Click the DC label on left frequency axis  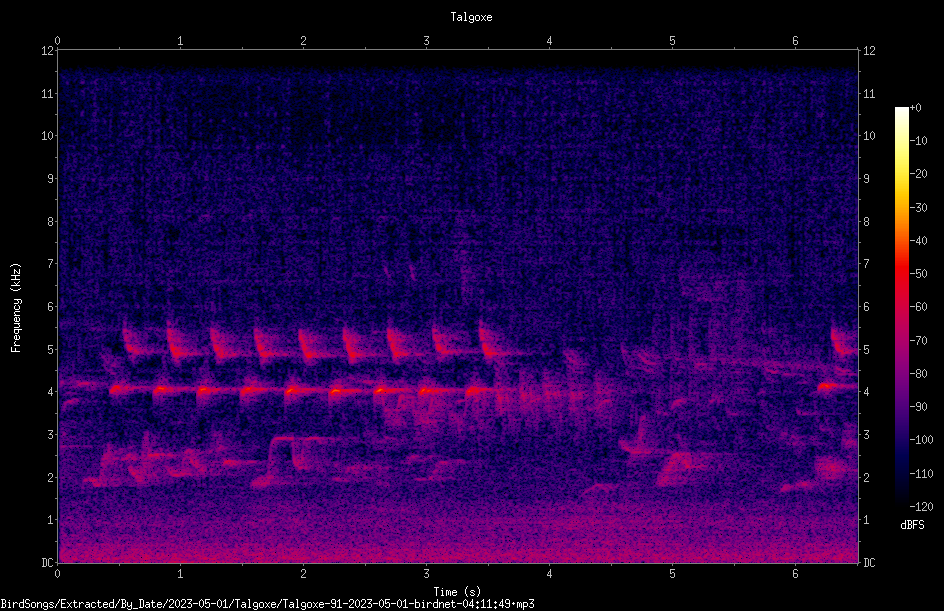pyautogui.click(x=47, y=562)
